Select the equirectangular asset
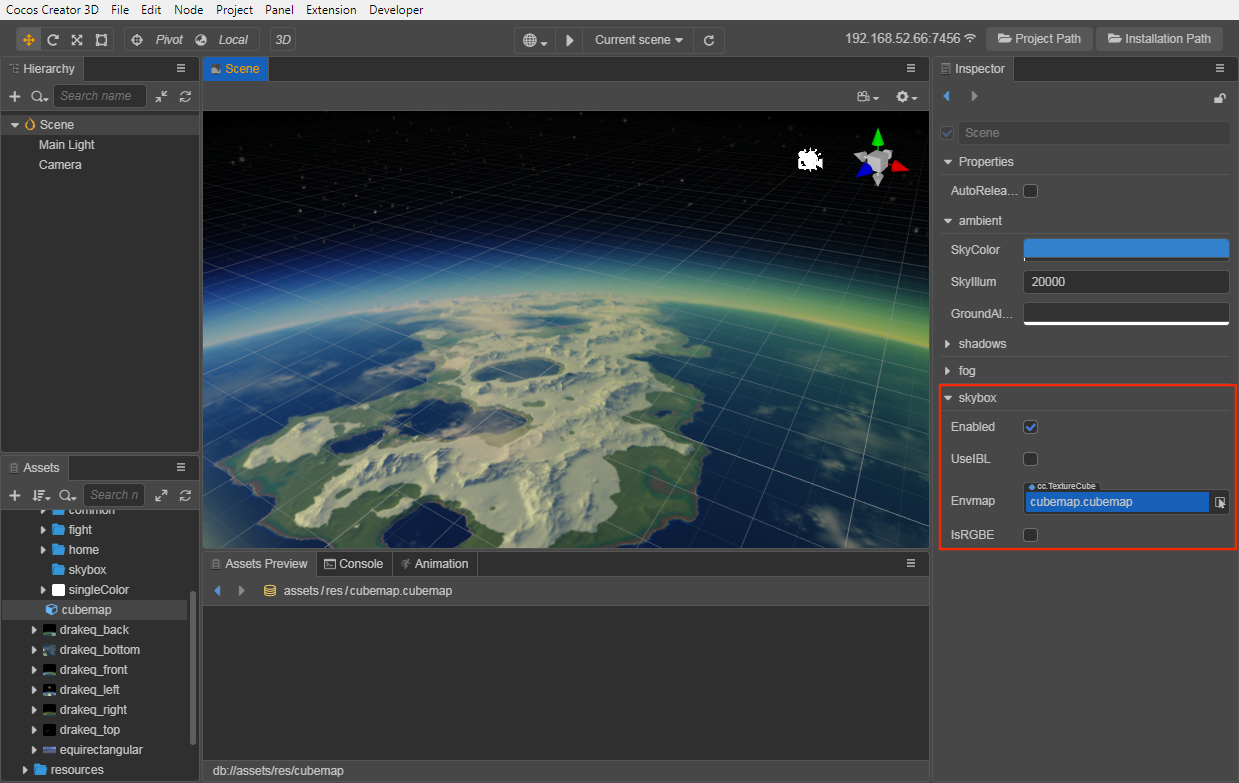 click(101, 750)
